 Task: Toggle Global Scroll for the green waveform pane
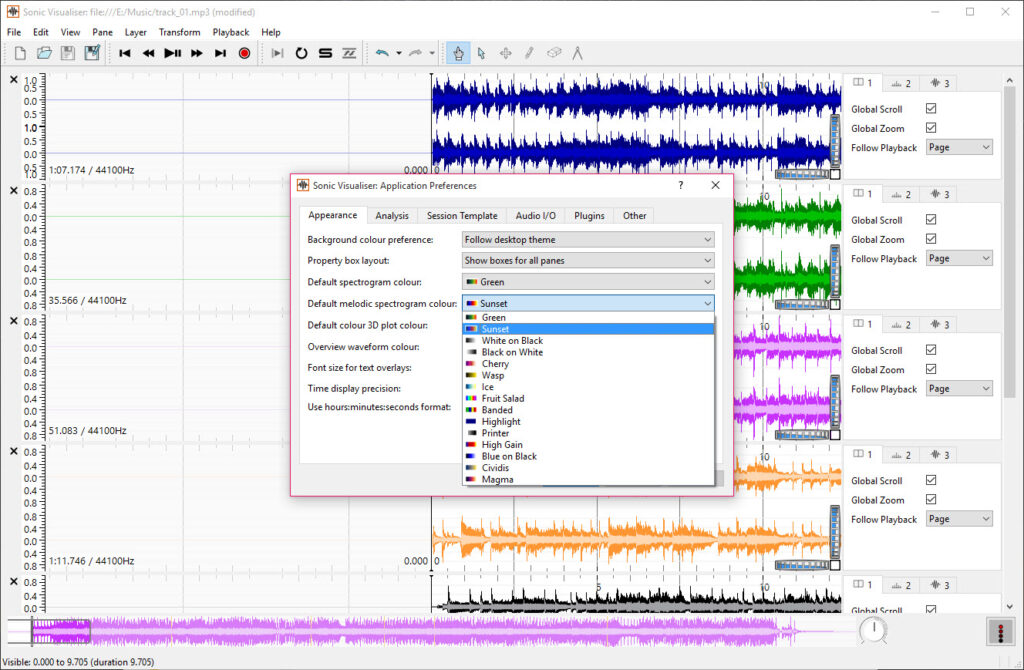931,219
